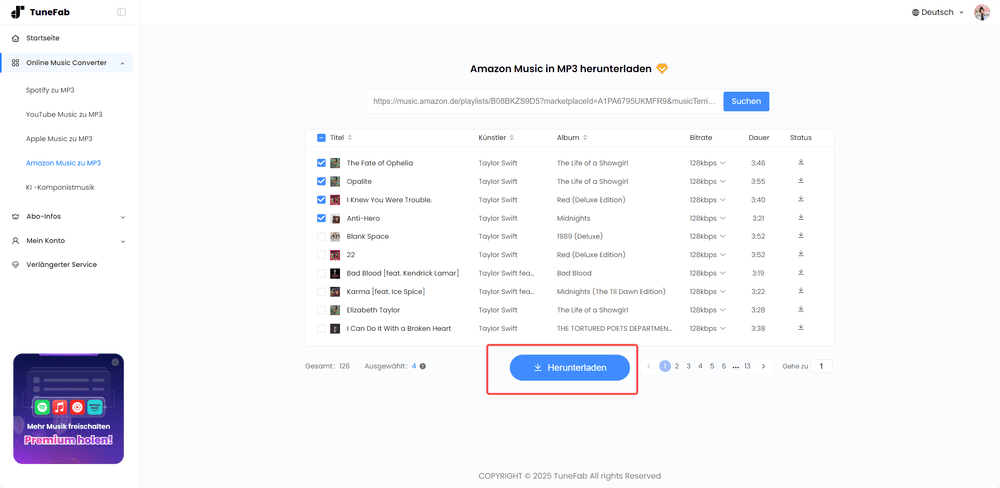Download Anti-Hero via status icon
The width and height of the screenshot is (1000, 488).
point(800,218)
